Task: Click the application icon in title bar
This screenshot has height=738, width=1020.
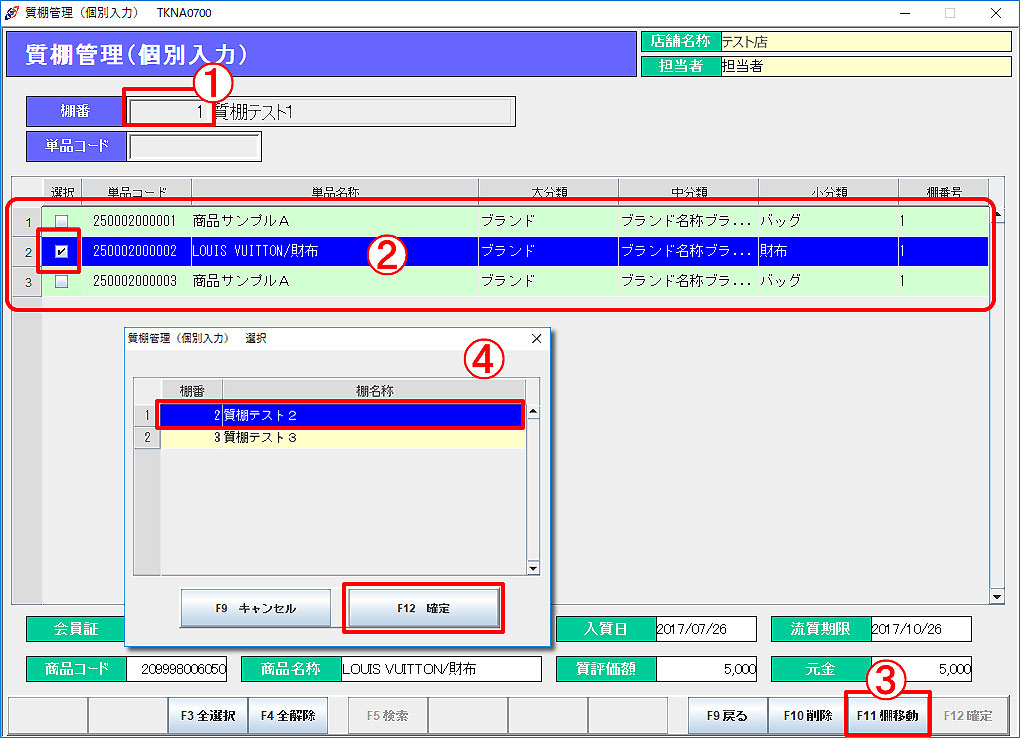Action: [12, 13]
